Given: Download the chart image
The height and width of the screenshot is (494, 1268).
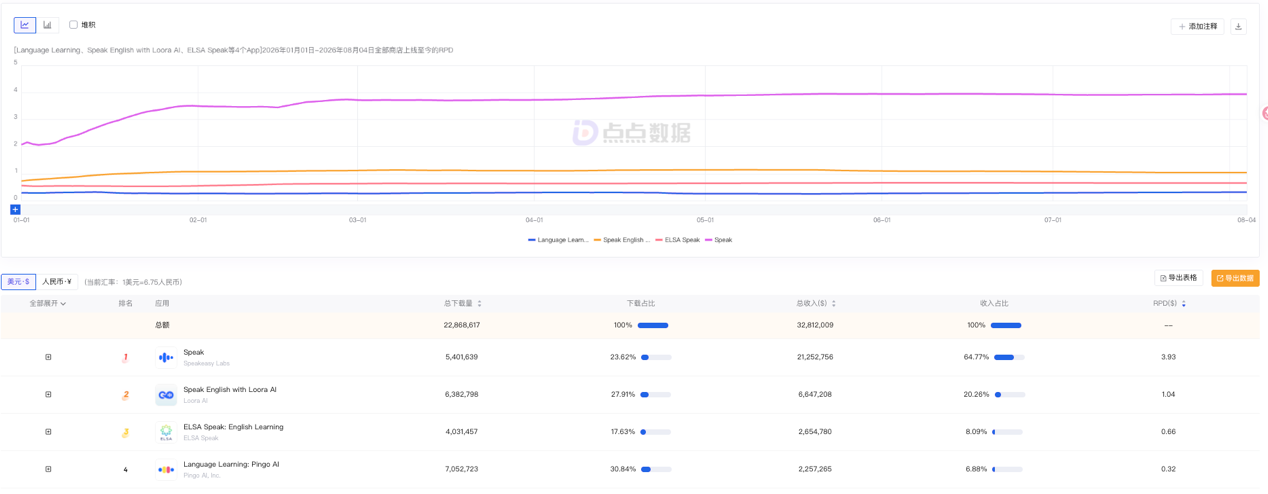Looking at the screenshot, I should (1238, 27).
